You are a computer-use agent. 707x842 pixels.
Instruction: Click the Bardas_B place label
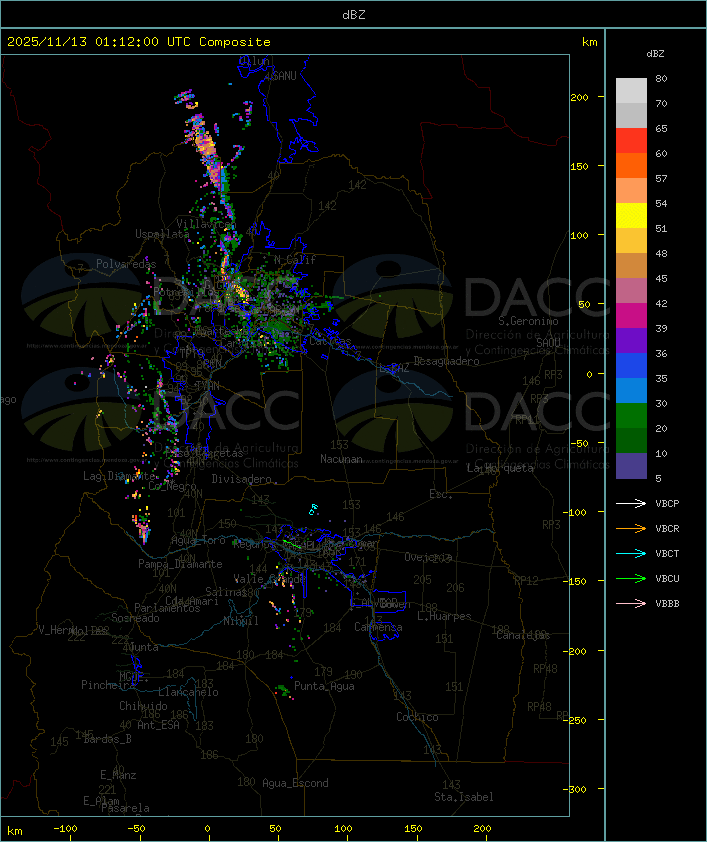(107, 739)
